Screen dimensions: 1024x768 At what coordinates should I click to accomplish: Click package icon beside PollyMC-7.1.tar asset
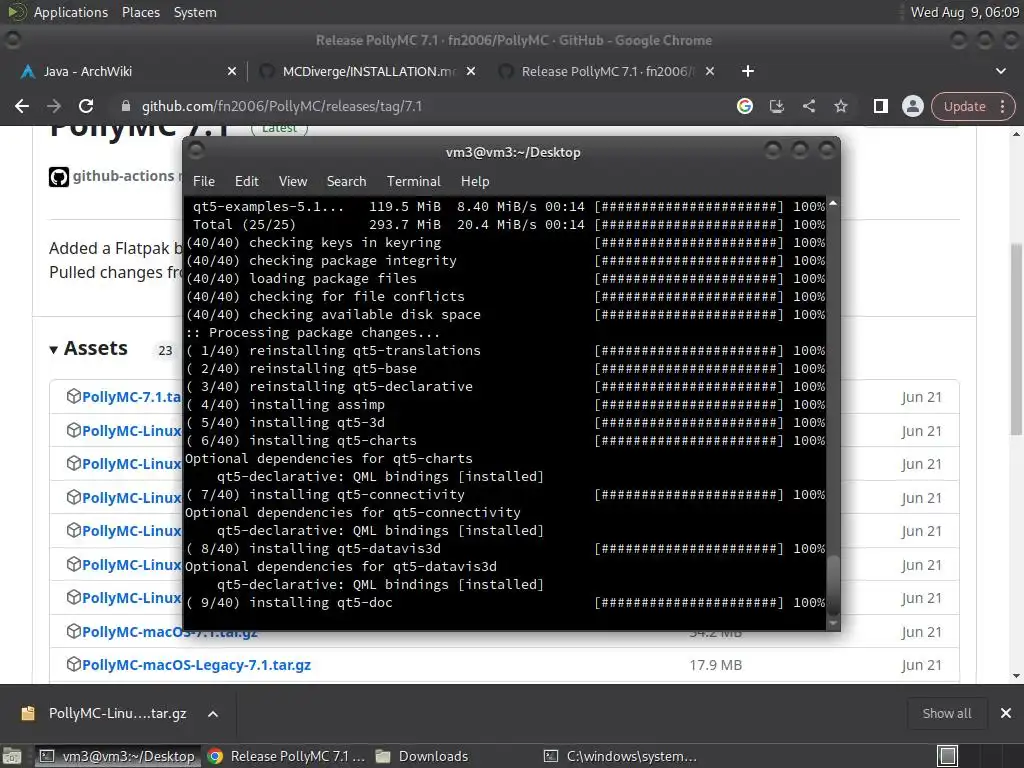coord(73,396)
